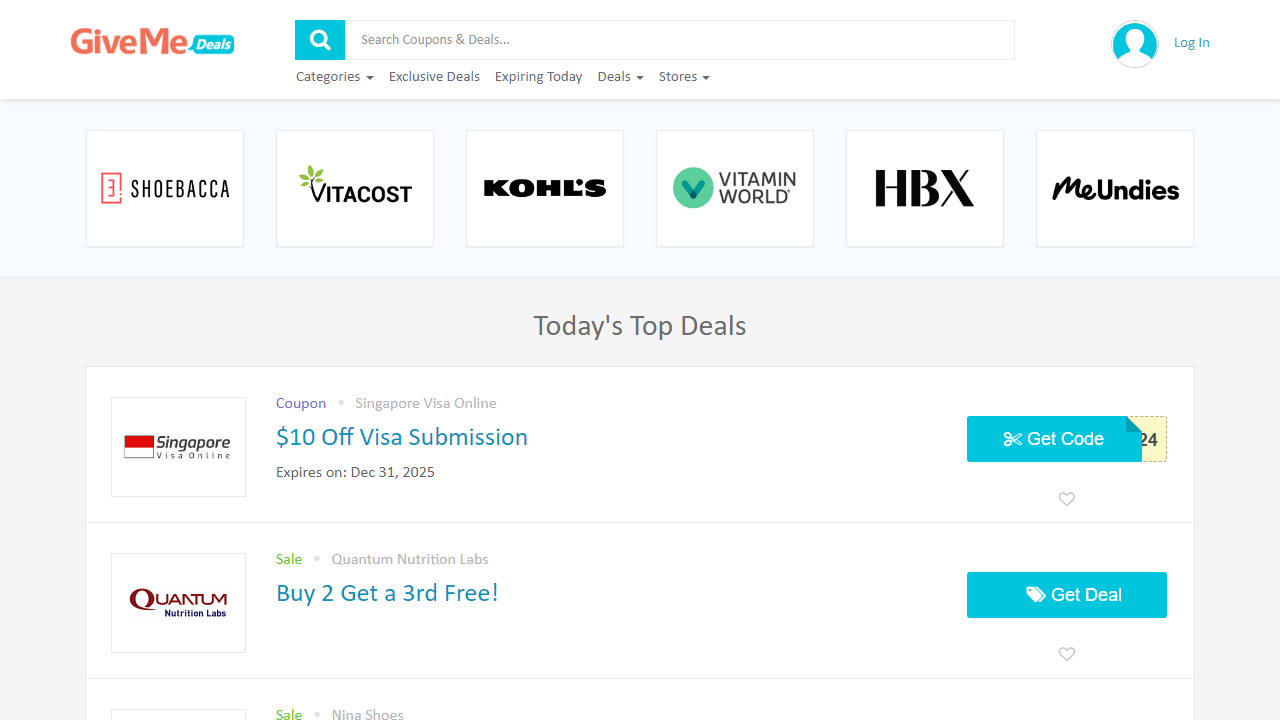Expand the Deals dropdown menu

pyautogui.click(x=620, y=77)
